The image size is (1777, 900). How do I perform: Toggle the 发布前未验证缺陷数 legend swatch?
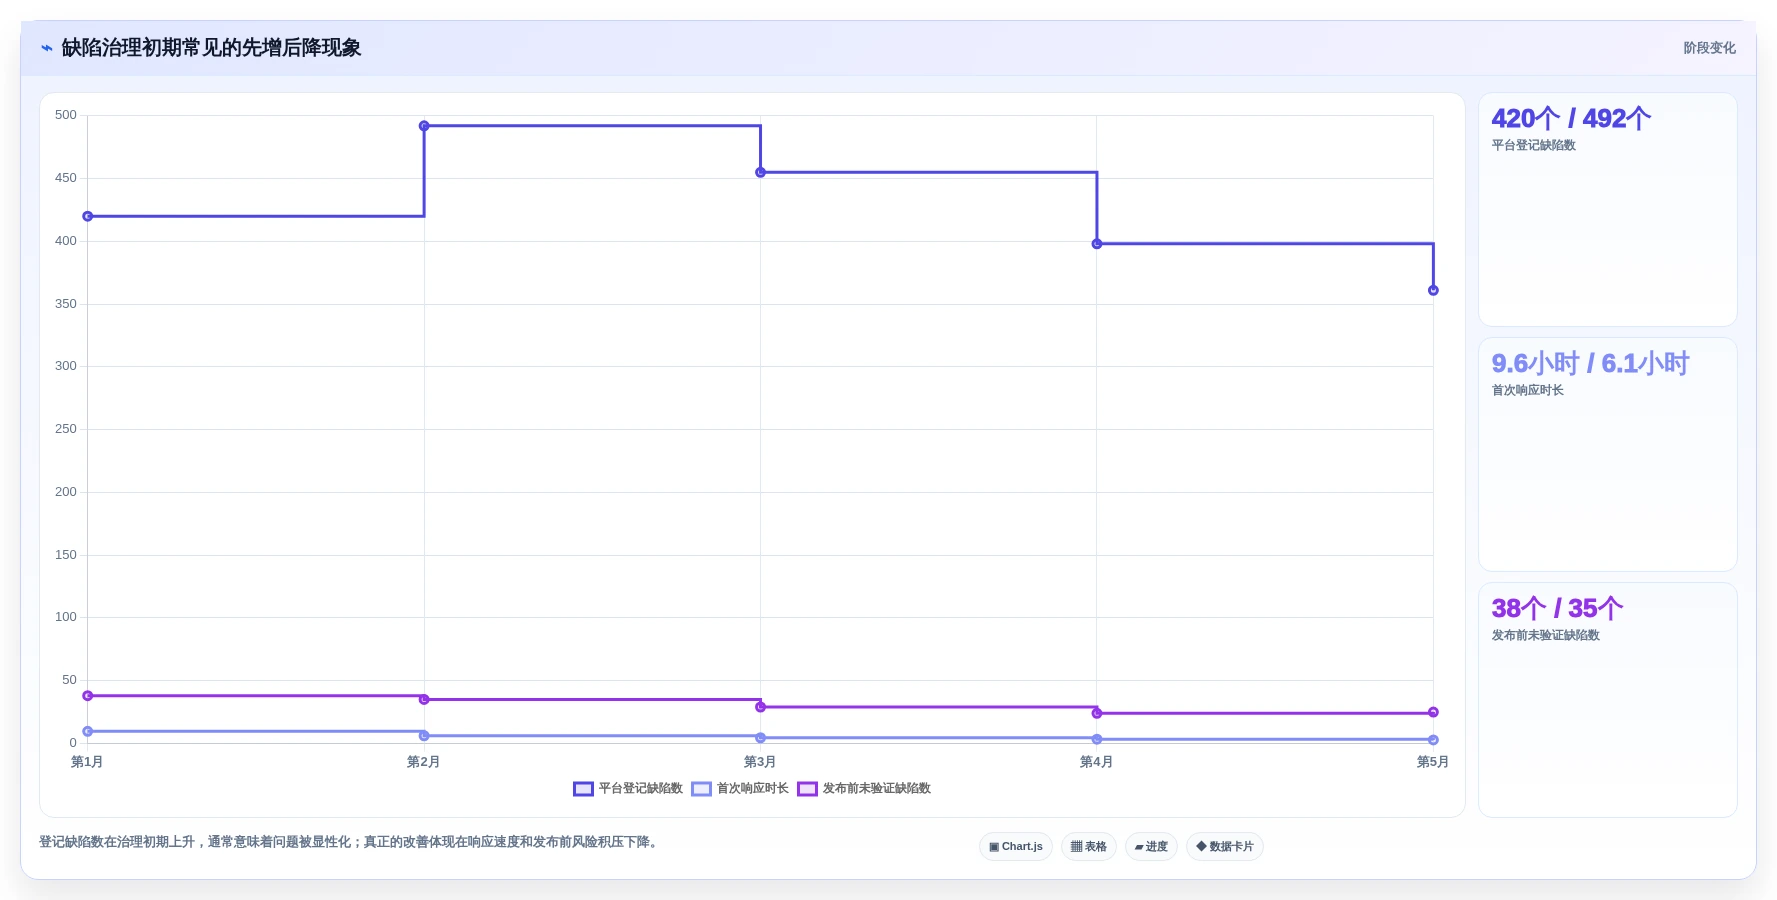807,789
